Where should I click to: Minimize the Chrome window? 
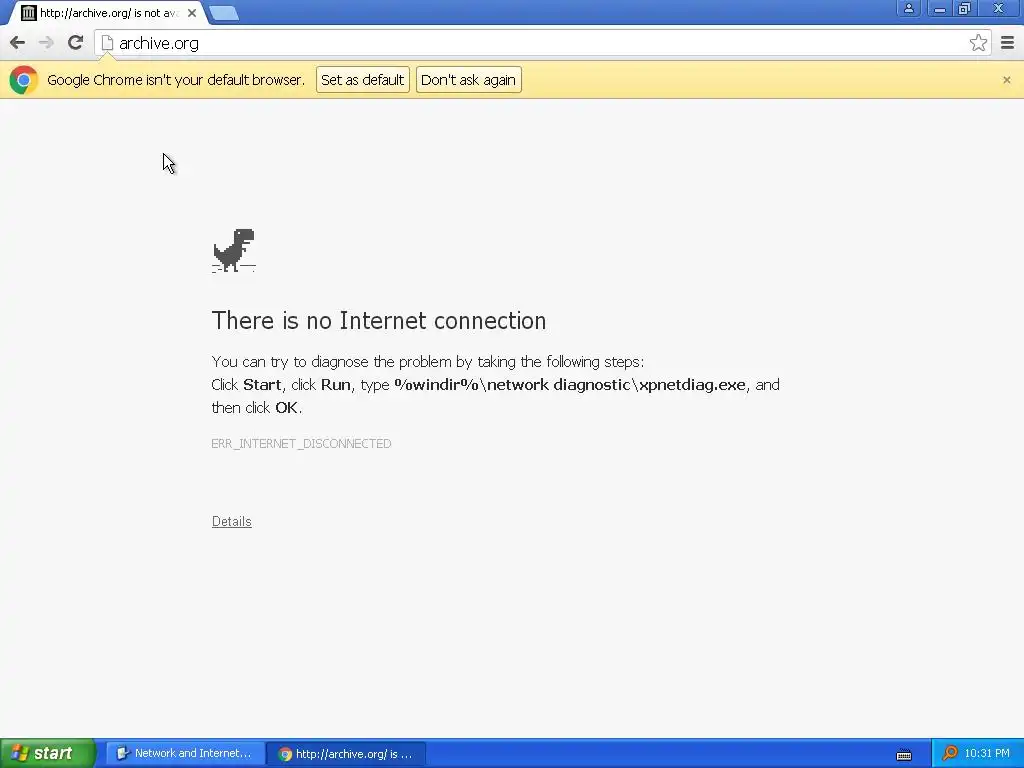[x=939, y=8]
